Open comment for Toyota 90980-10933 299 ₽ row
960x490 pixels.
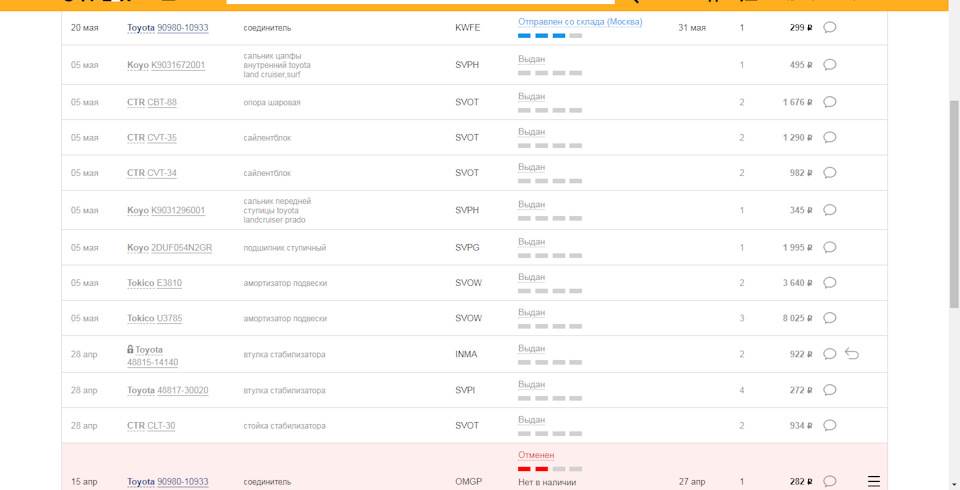click(830, 28)
